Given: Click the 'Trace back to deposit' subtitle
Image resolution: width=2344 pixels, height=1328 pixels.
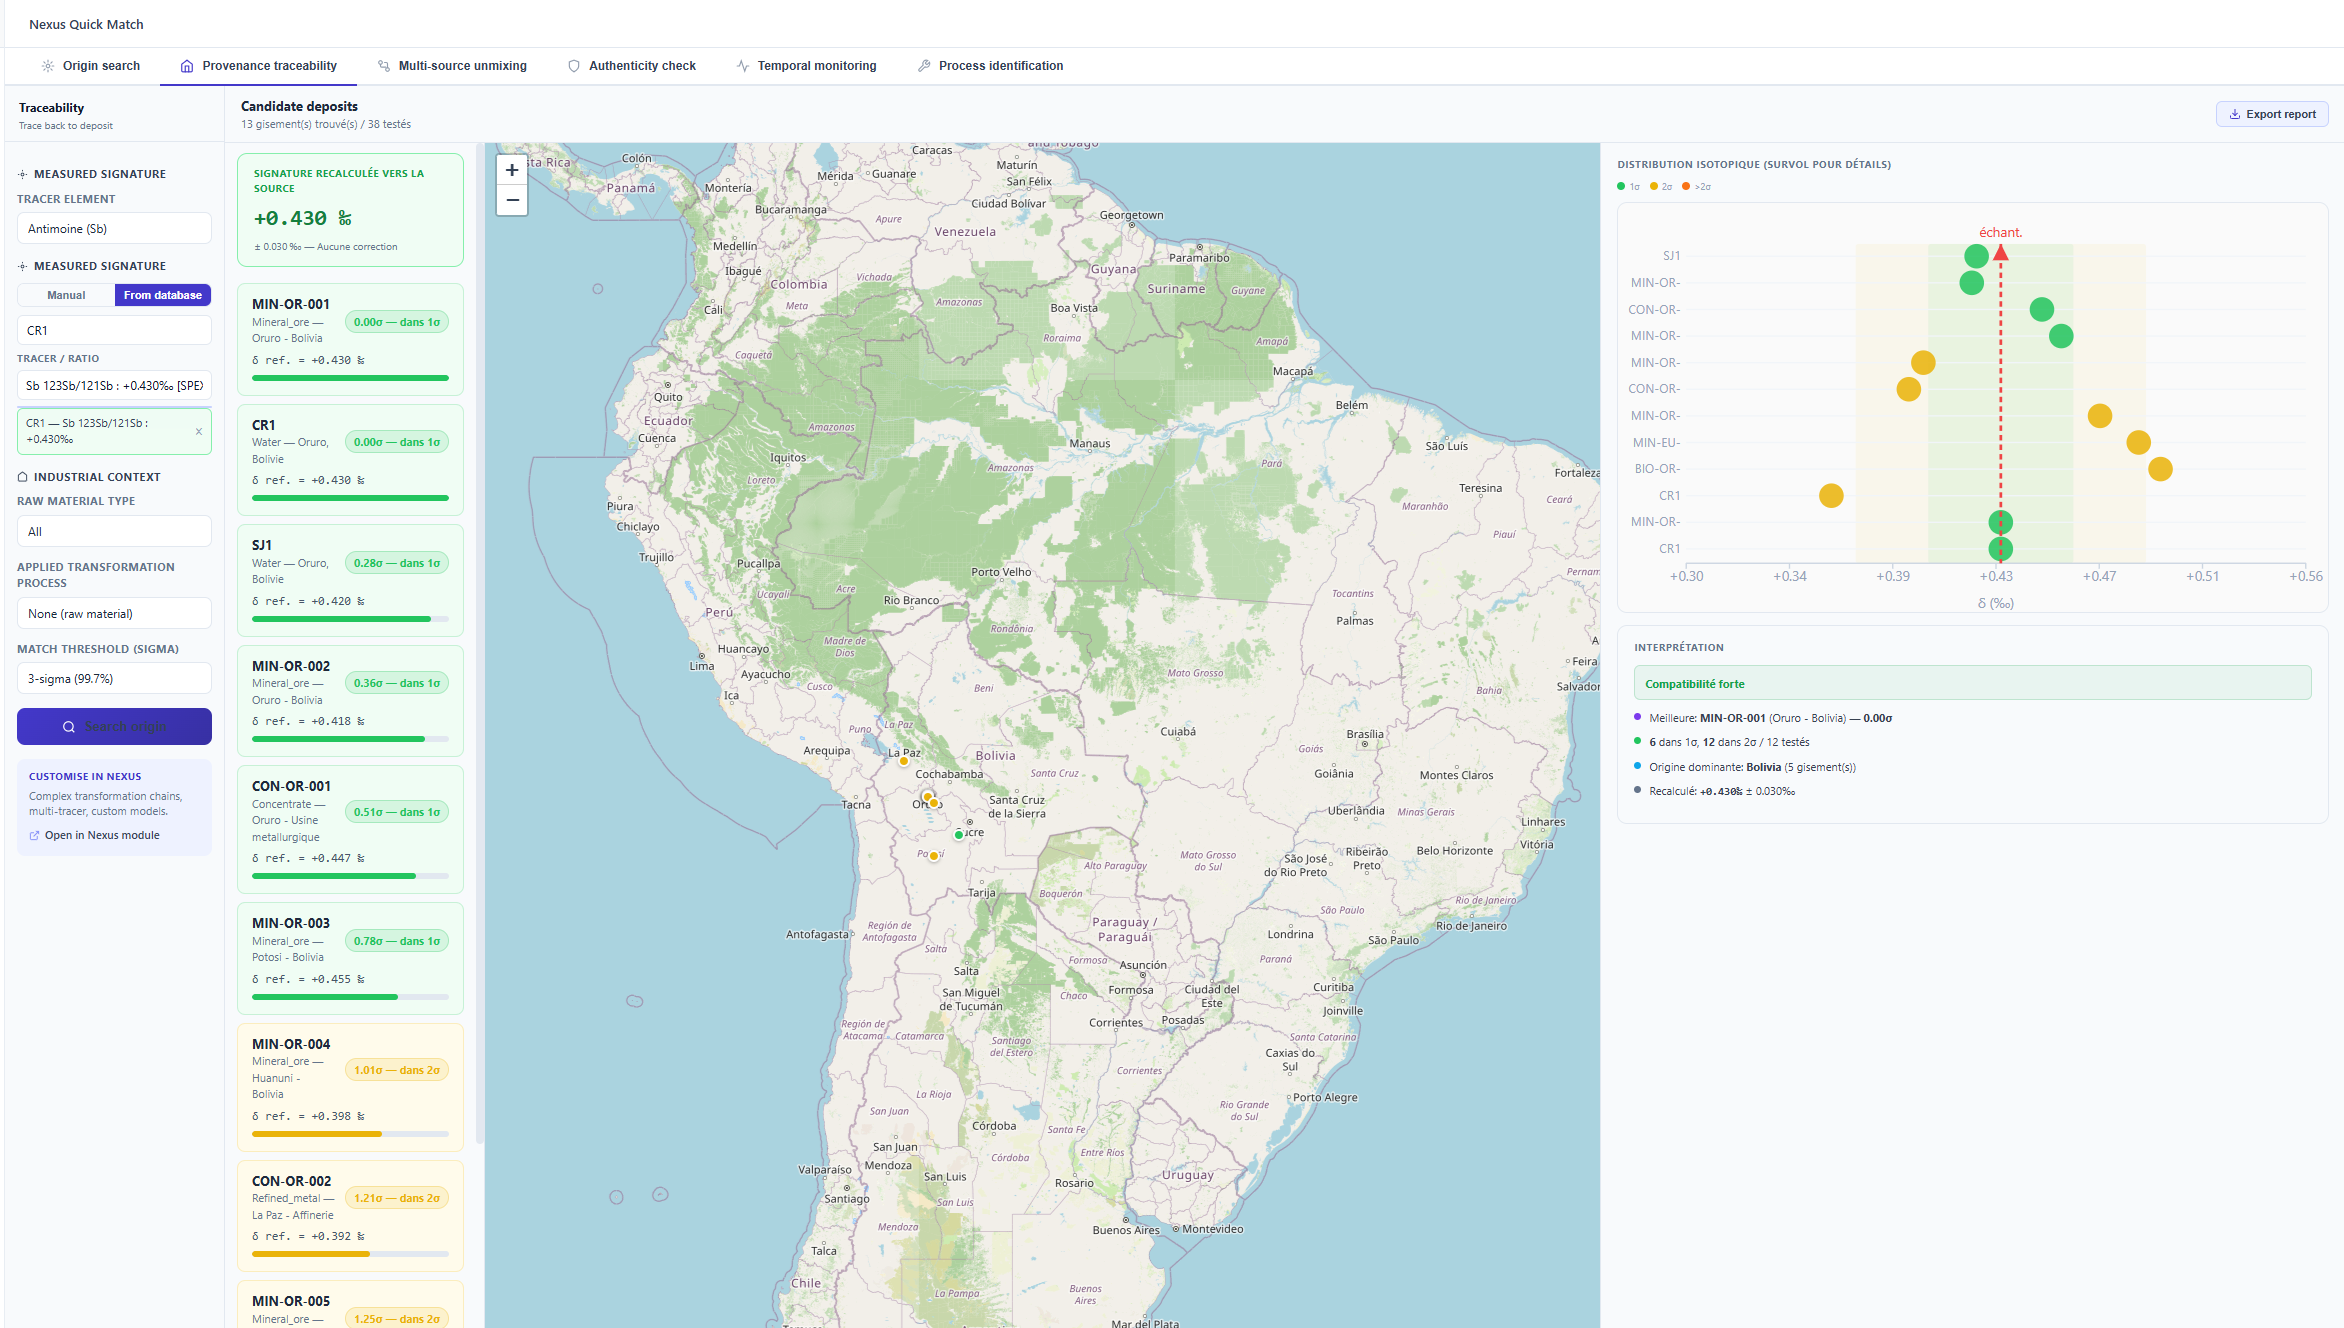Looking at the screenshot, I should point(66,126).
